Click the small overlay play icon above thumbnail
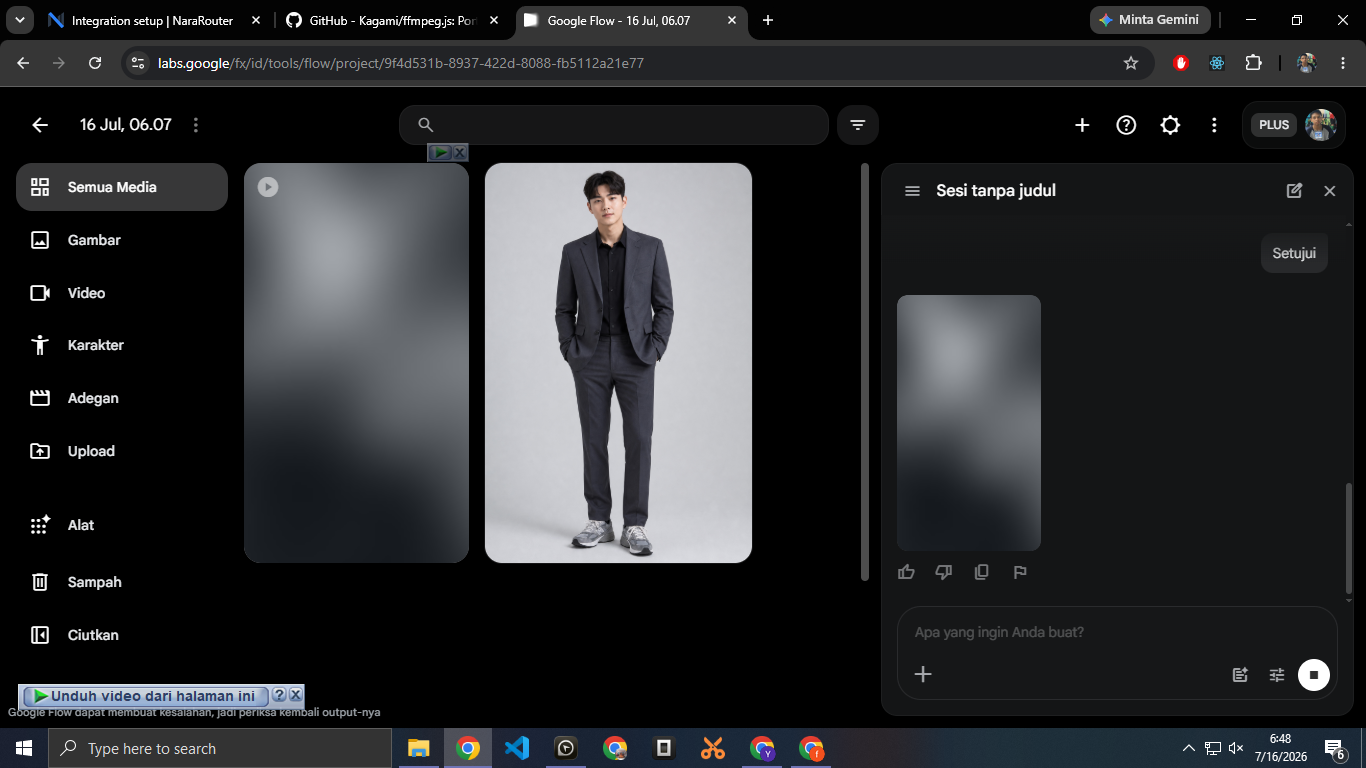Screen dimensions: 1366x768 [x=440, y=153]
